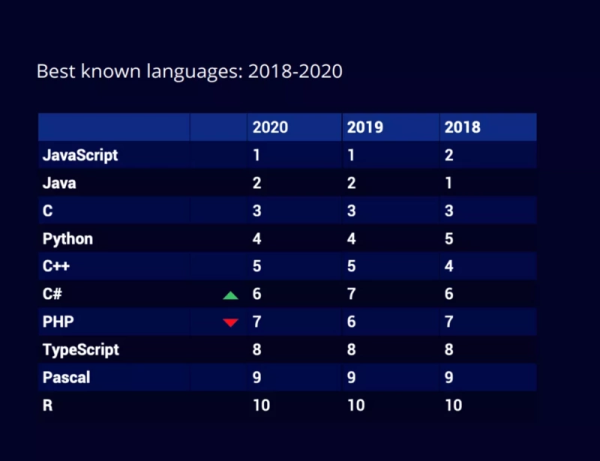The width and height of the screenshot is (600, 461).
Task: Select the TypeScript row label
Action: [x=80, y=350]
